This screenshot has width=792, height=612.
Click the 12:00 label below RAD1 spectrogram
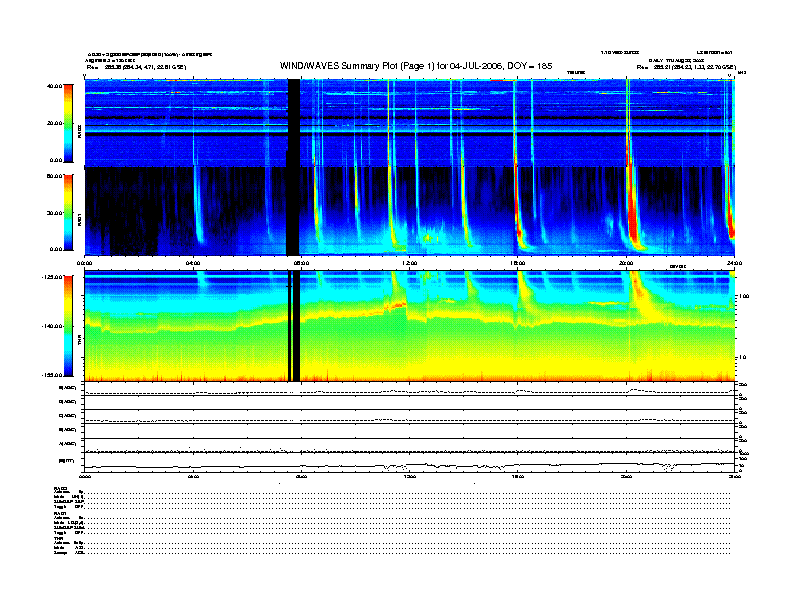click(x=410, y=263)
